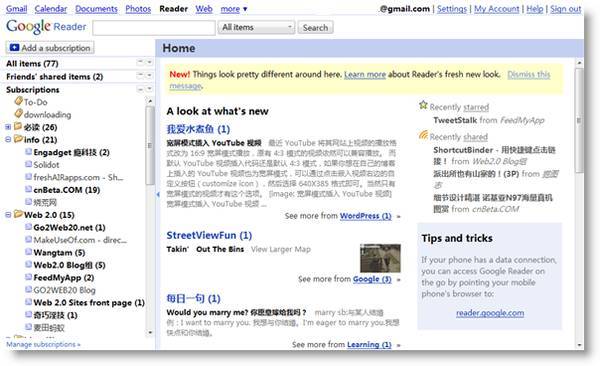
Task: Click the Engadget feed icon
Action: 28,152
